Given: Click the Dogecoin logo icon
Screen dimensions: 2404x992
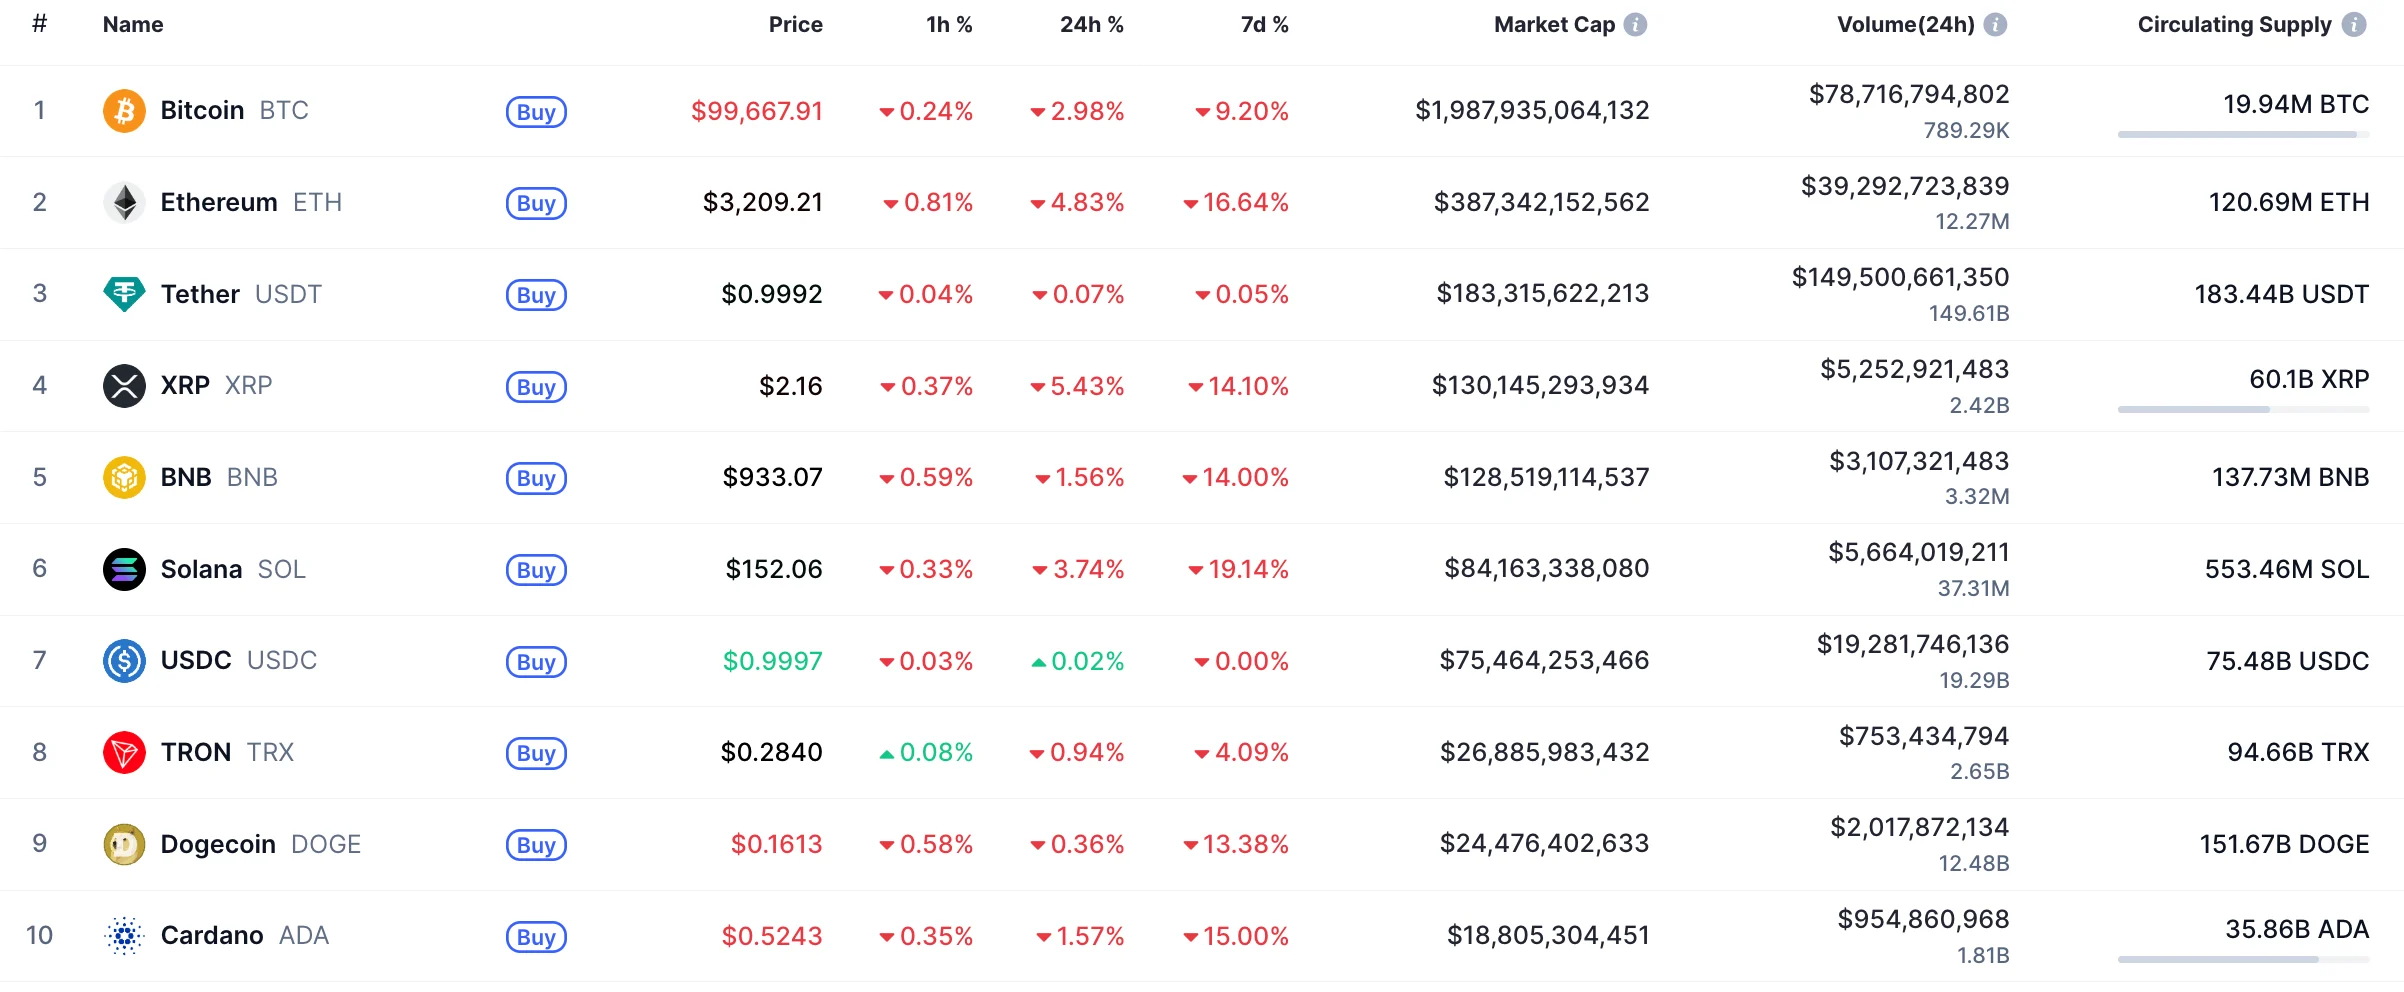Looking at the screenshot, I should coord(124,844).
